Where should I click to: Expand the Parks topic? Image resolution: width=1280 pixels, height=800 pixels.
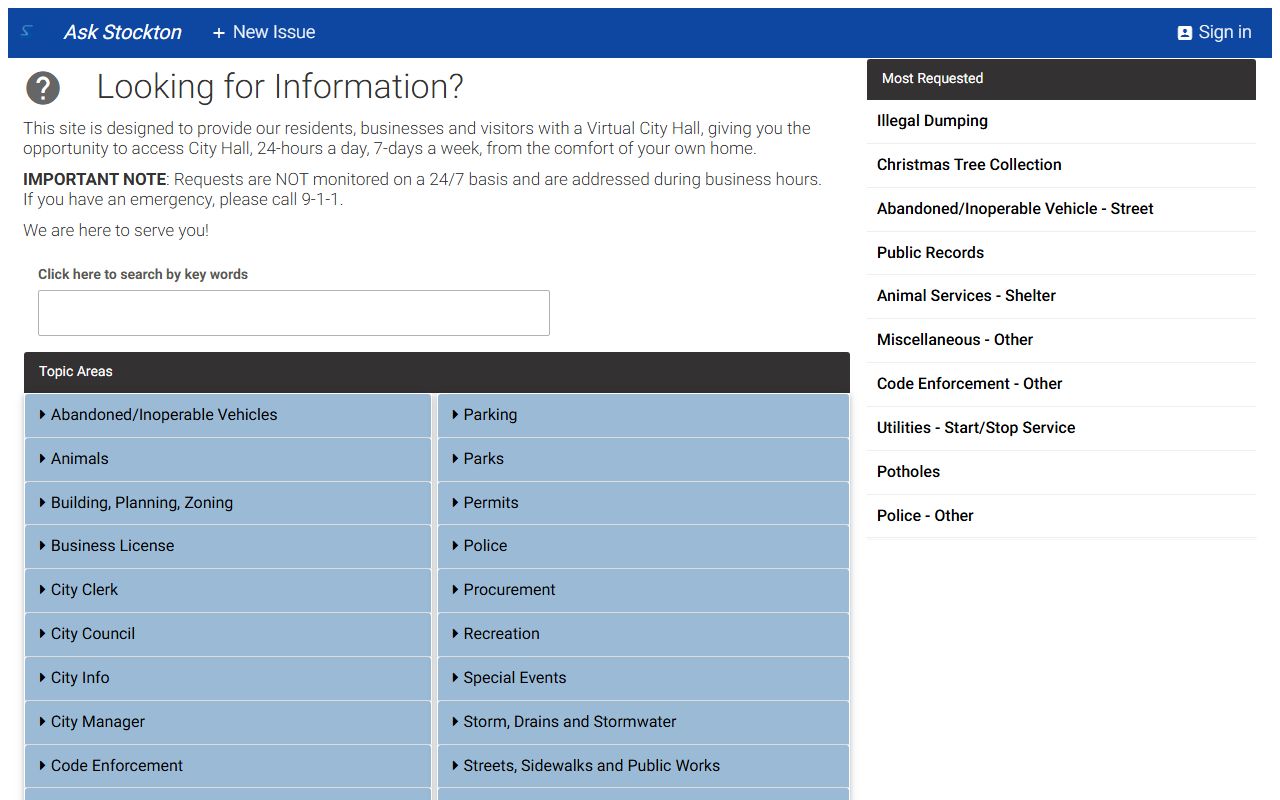pos(643,459)
